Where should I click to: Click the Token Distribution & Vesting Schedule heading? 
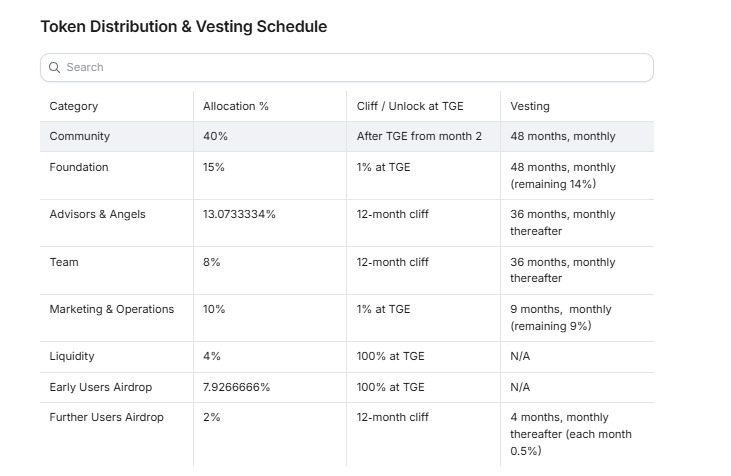(x=184, y=27)
